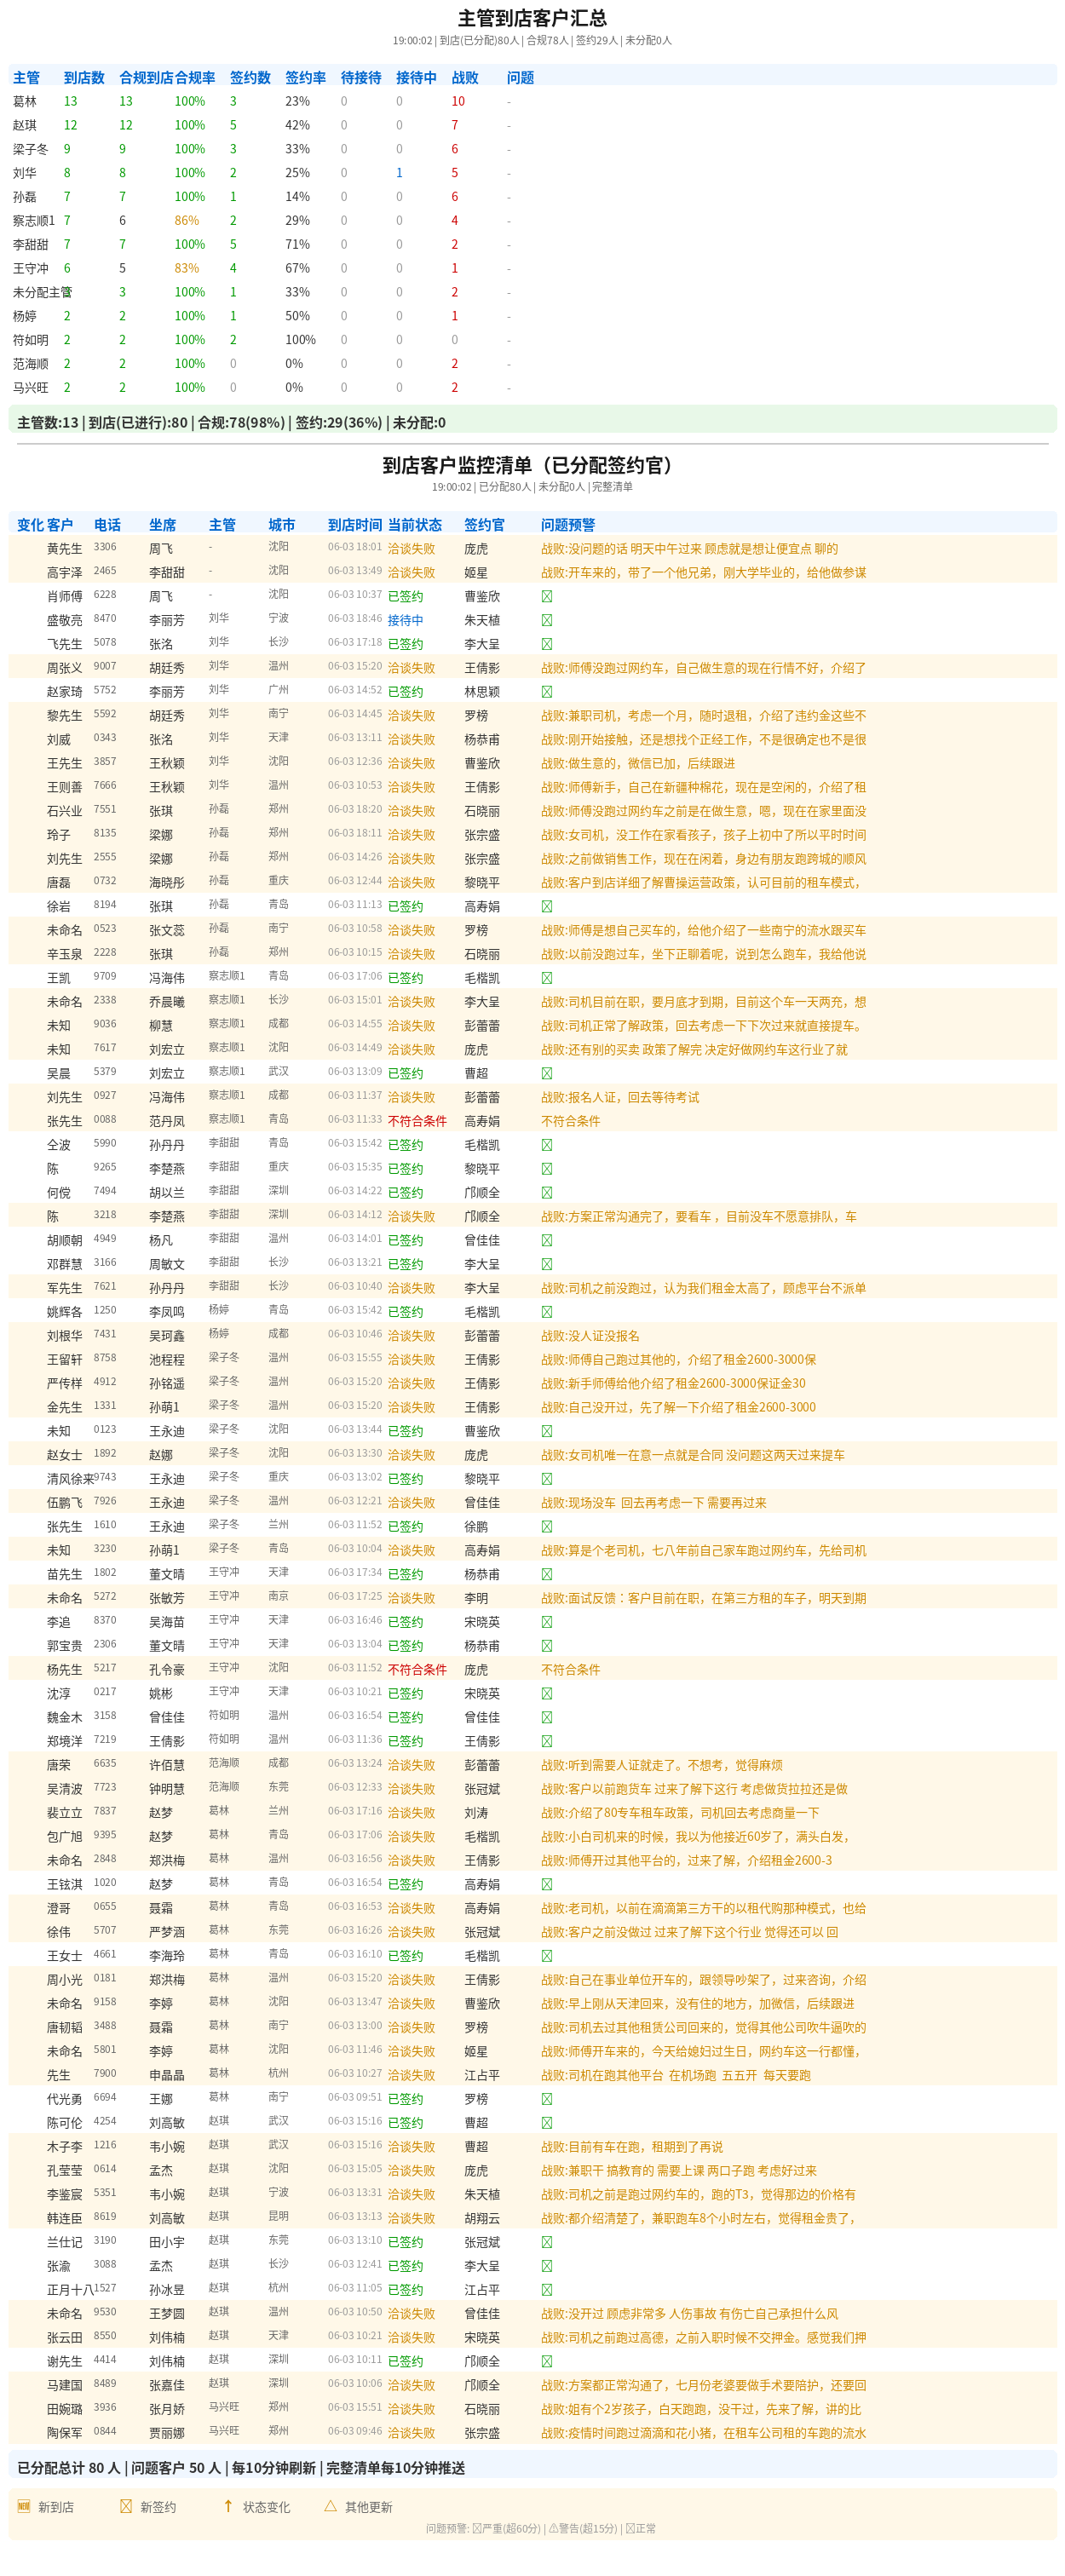
Task: Click the check icon in 徐岩 row
Action: tap(547, 906)
